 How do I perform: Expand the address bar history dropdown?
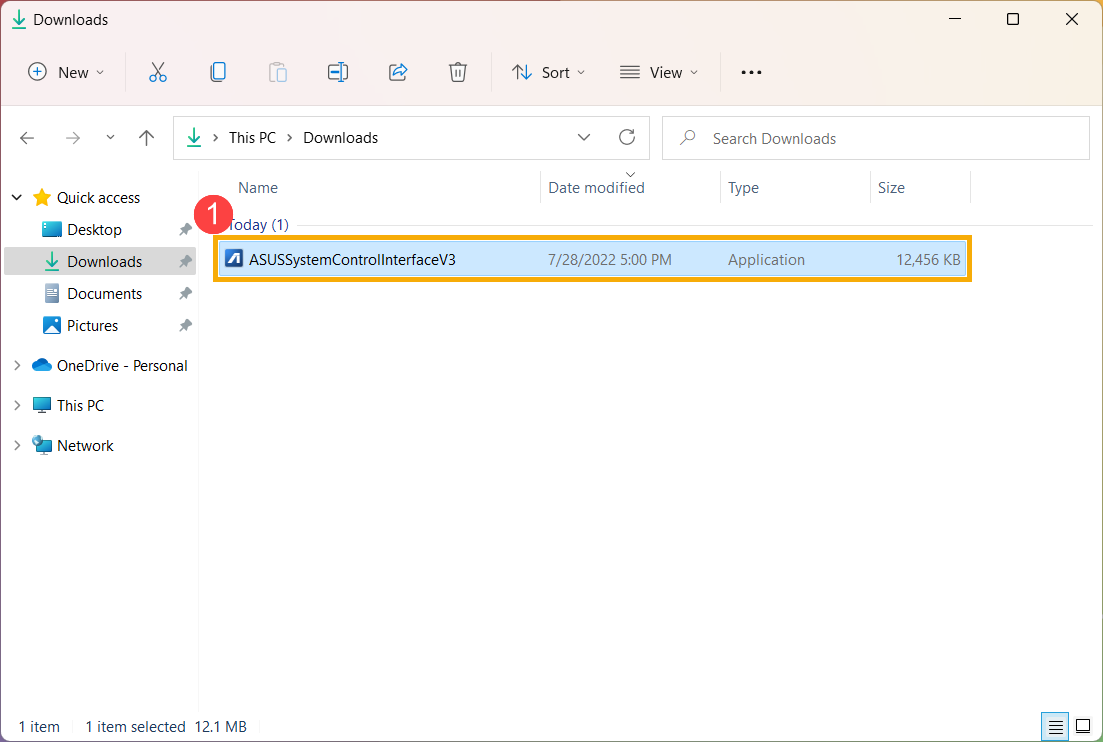(x=584, y=137)
